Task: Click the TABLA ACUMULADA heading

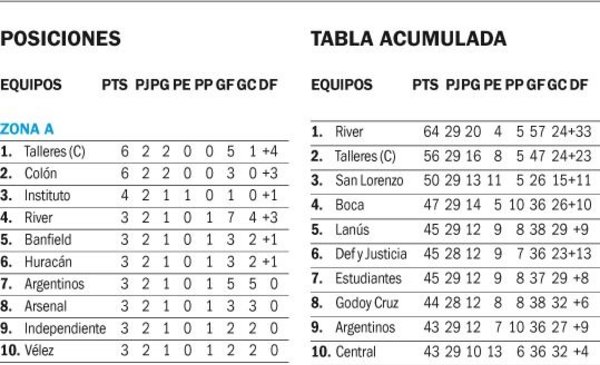Action: (x=409, y=39)
